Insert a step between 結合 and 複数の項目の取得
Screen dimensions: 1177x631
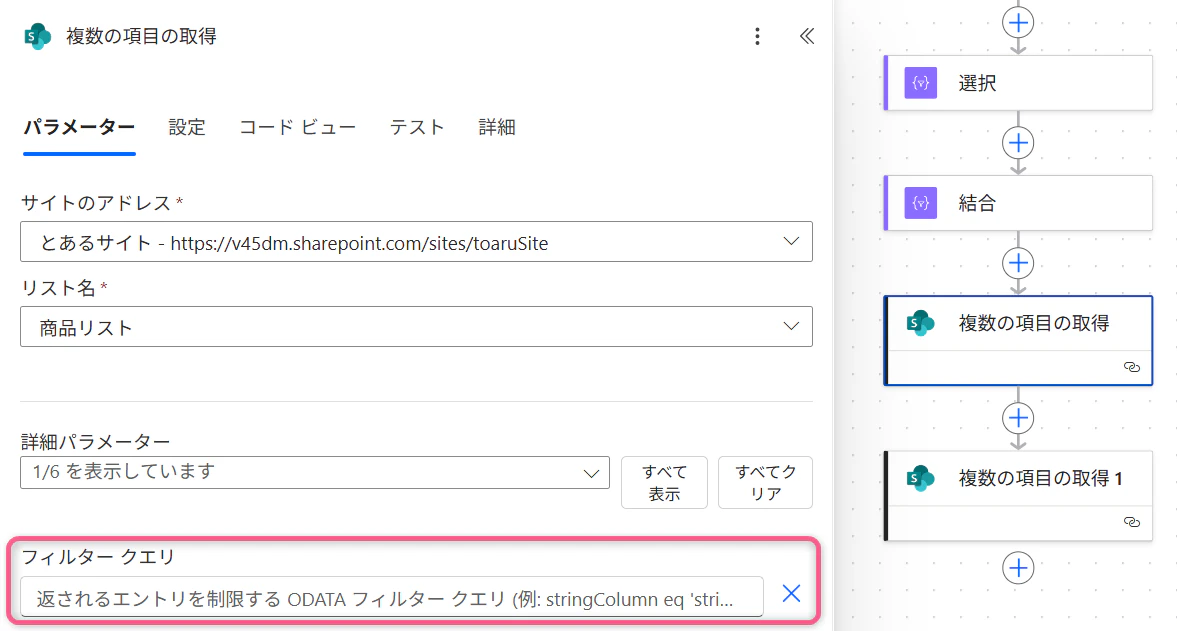[1018, 262]
